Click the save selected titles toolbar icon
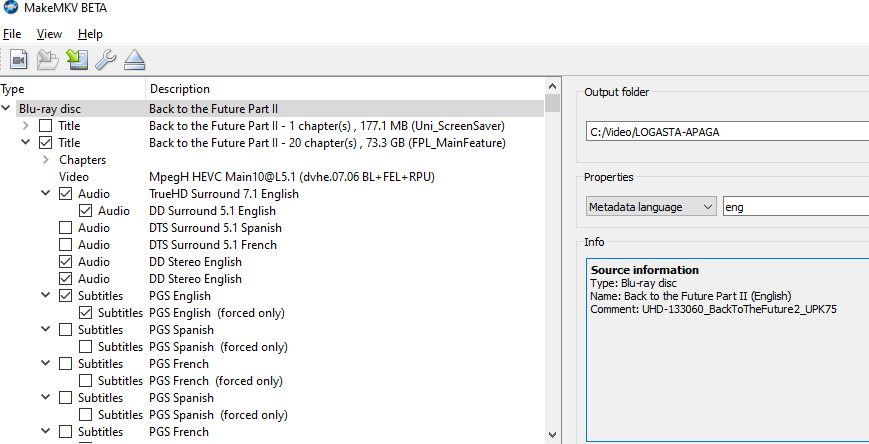 point(77,59)
